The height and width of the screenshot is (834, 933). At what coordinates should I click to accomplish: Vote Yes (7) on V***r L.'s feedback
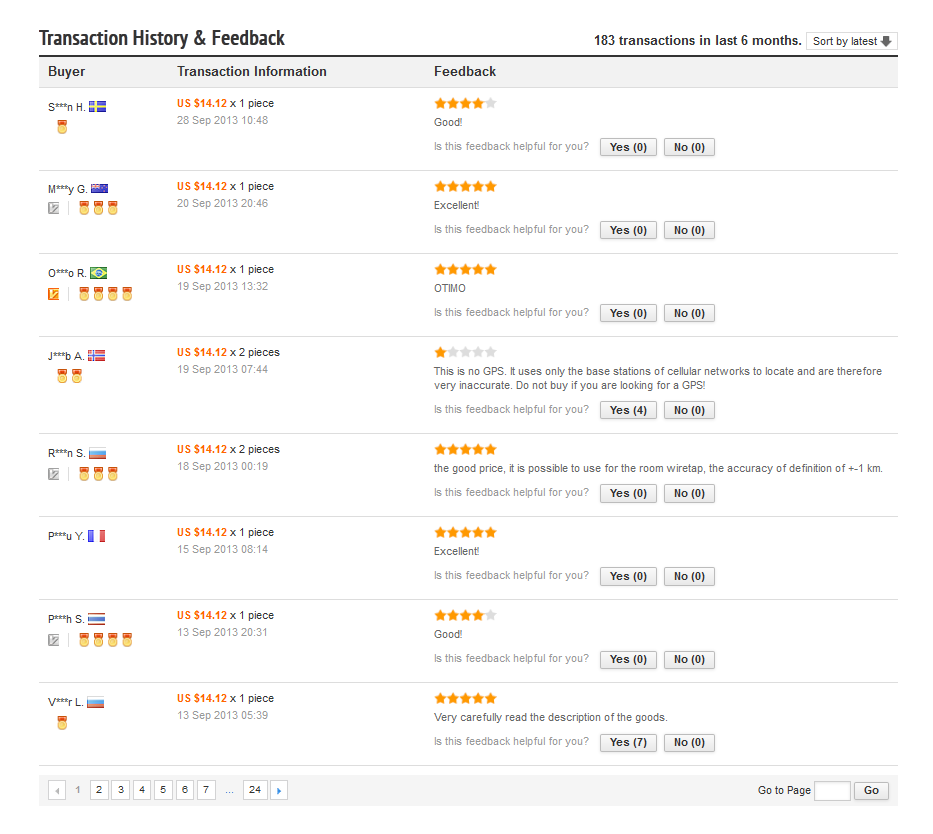point(628,742)
